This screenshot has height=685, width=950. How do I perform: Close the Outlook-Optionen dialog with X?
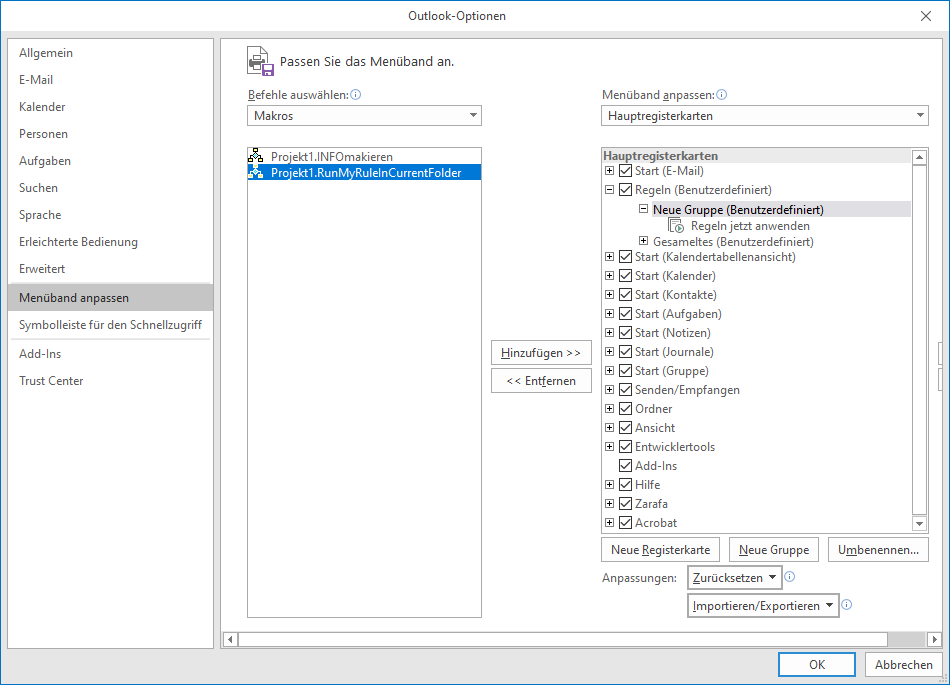926,16
